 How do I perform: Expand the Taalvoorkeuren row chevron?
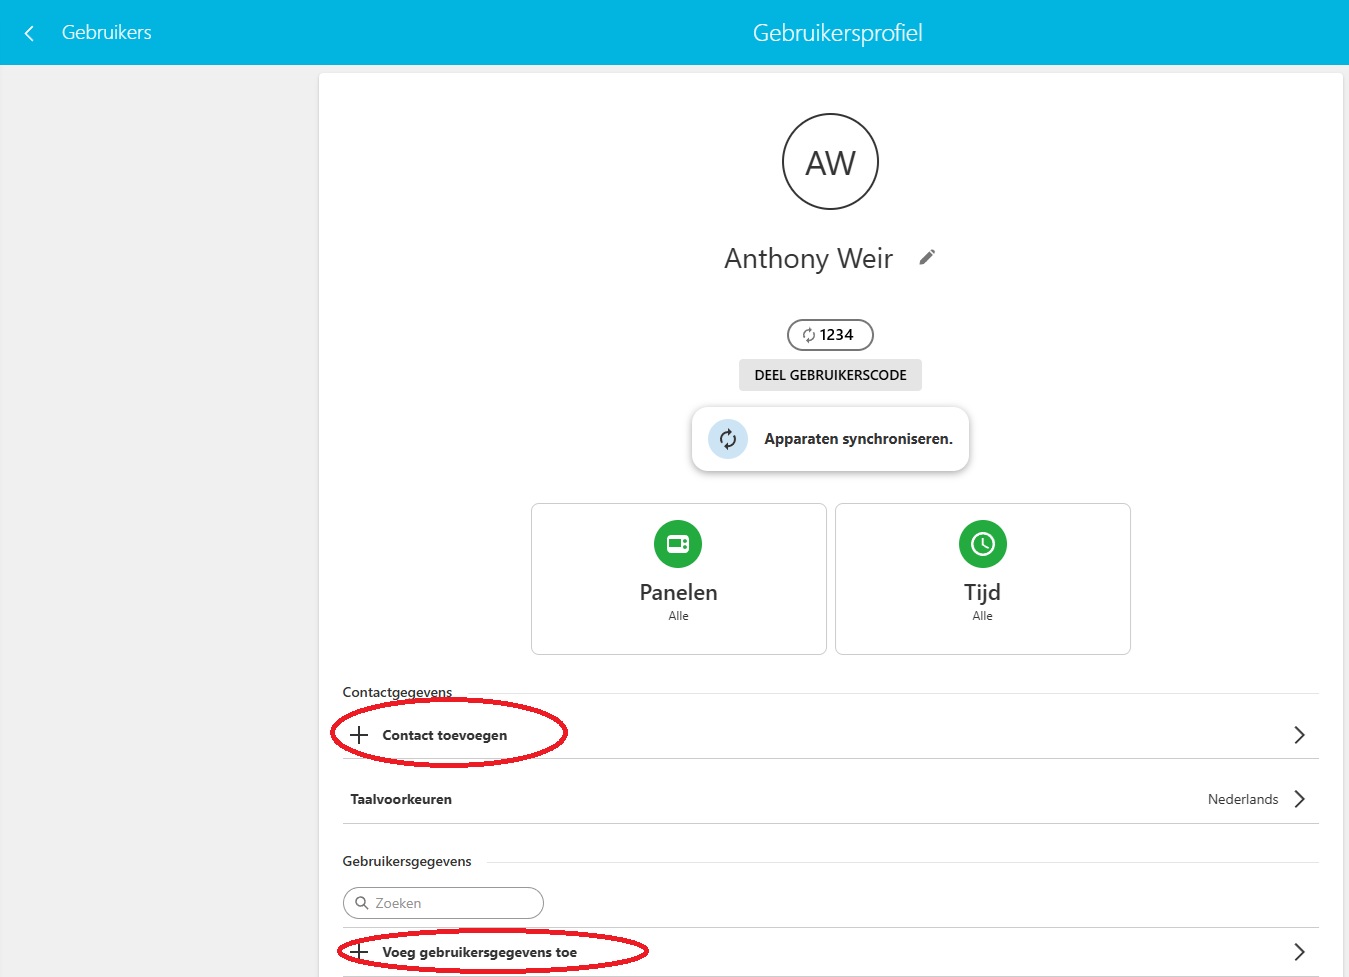(1299, 799)
